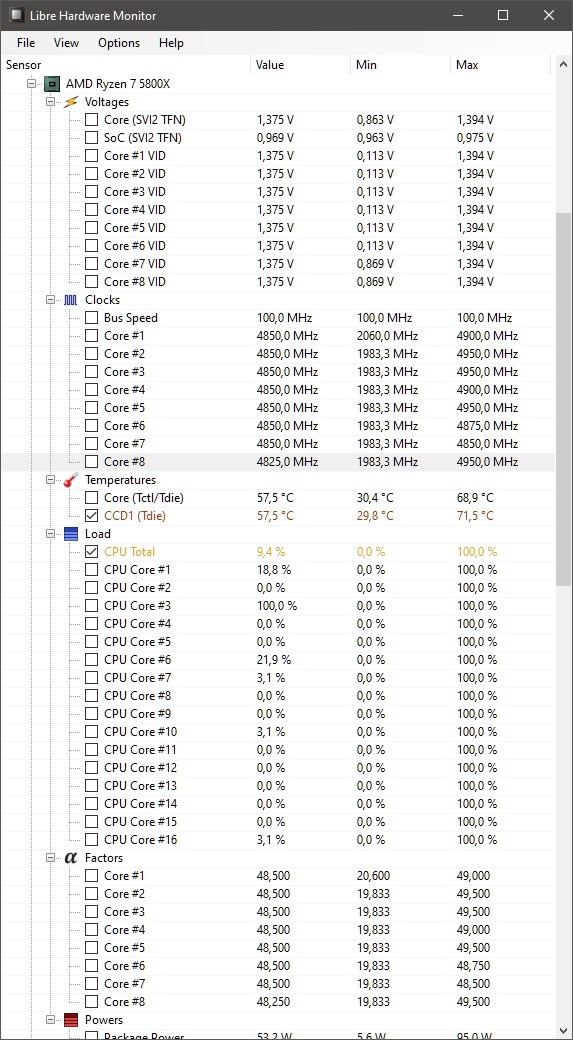573x1040 pixels.
Task: Click the Temperatures thermometer icon
Action: pos(71,480)
